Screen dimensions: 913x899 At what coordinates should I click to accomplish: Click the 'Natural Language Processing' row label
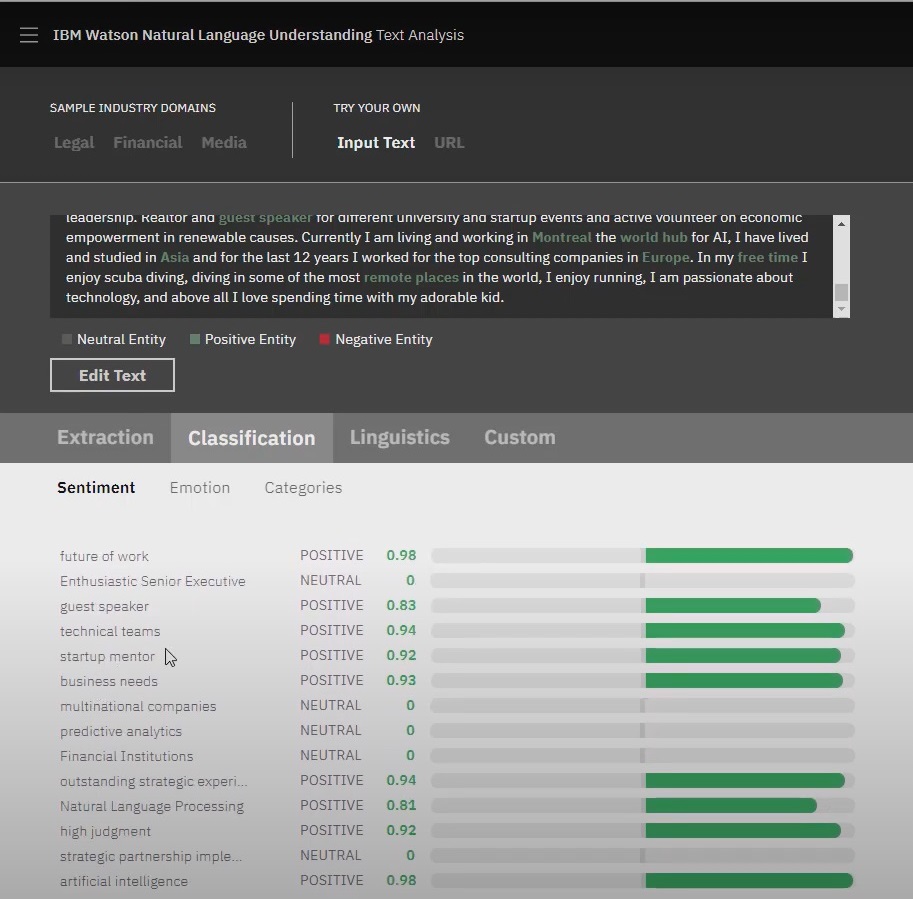152,806
